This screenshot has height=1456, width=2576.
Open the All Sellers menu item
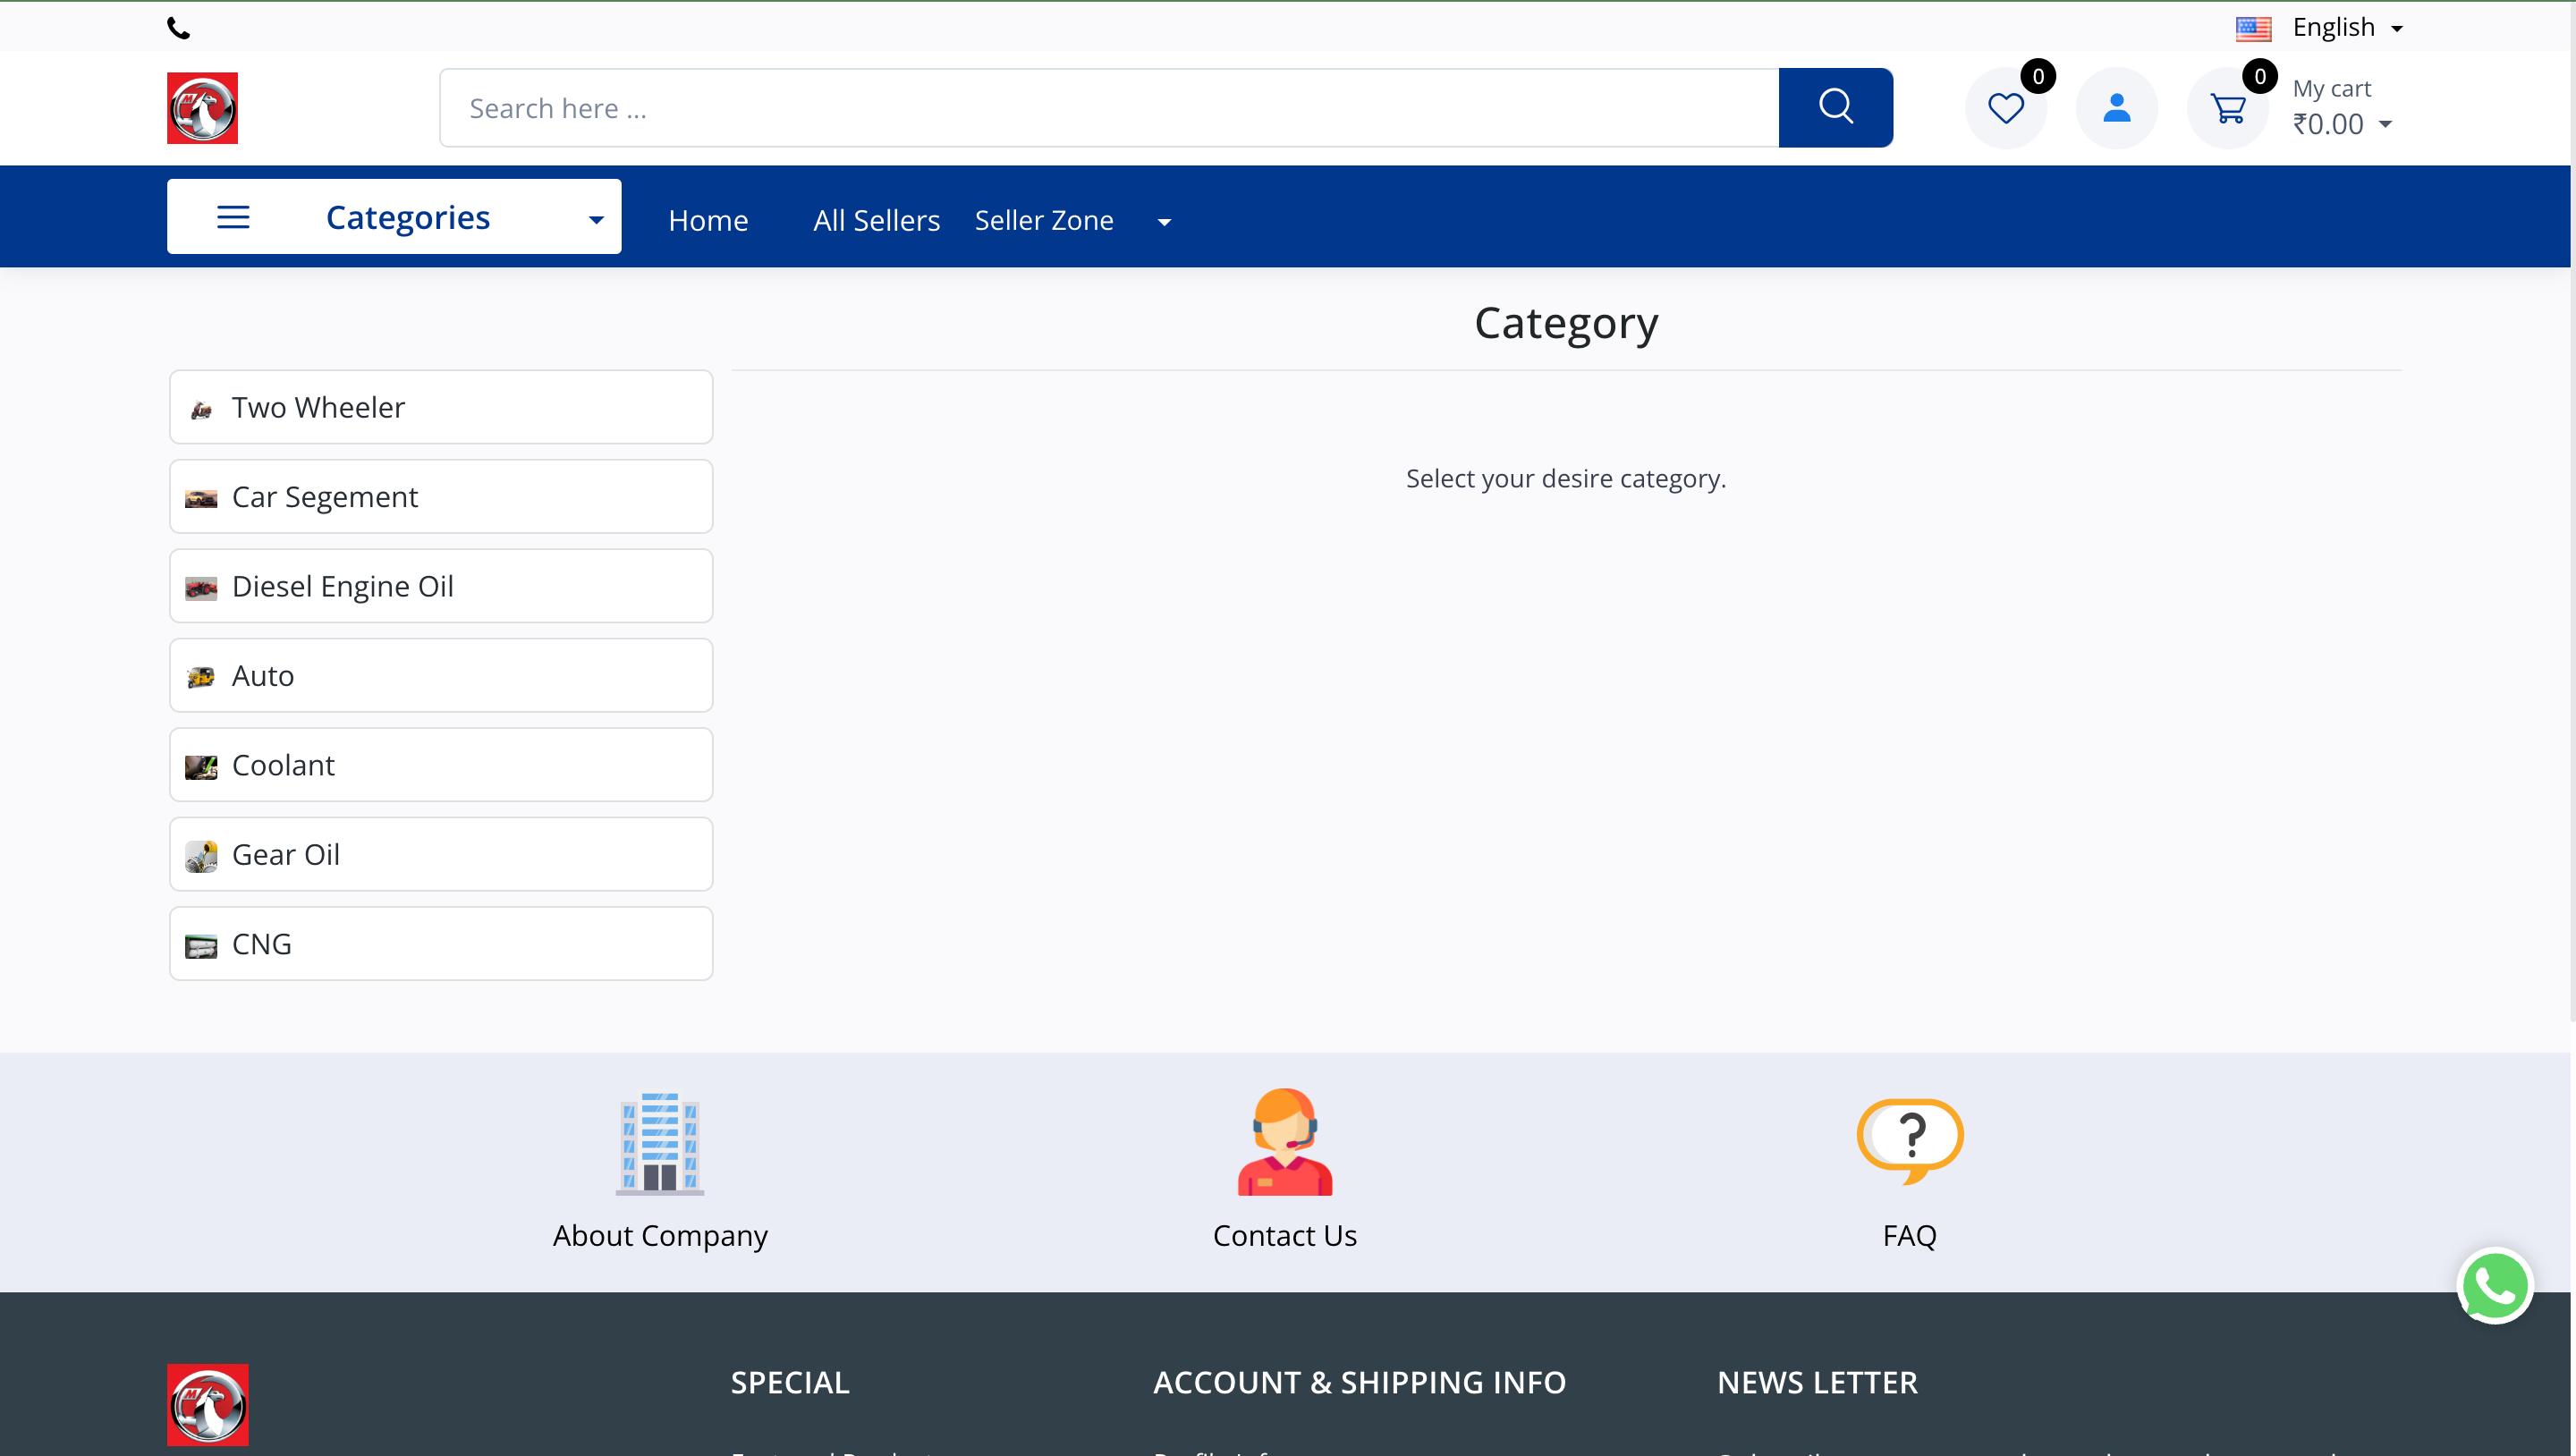[x=876, y=220]
